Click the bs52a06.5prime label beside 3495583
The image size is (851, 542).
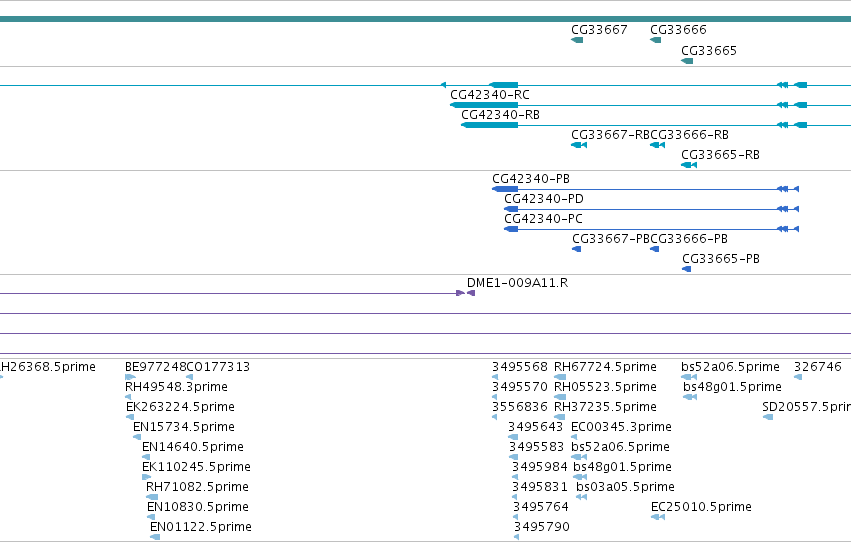pyautogui.click(x=620, y=448)
